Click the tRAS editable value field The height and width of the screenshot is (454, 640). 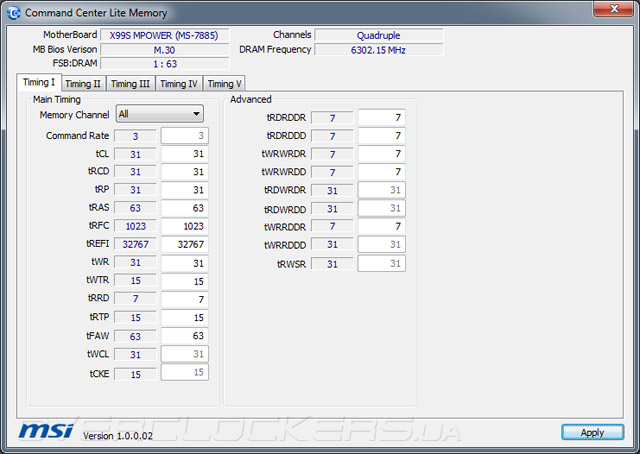click(184, 208)
